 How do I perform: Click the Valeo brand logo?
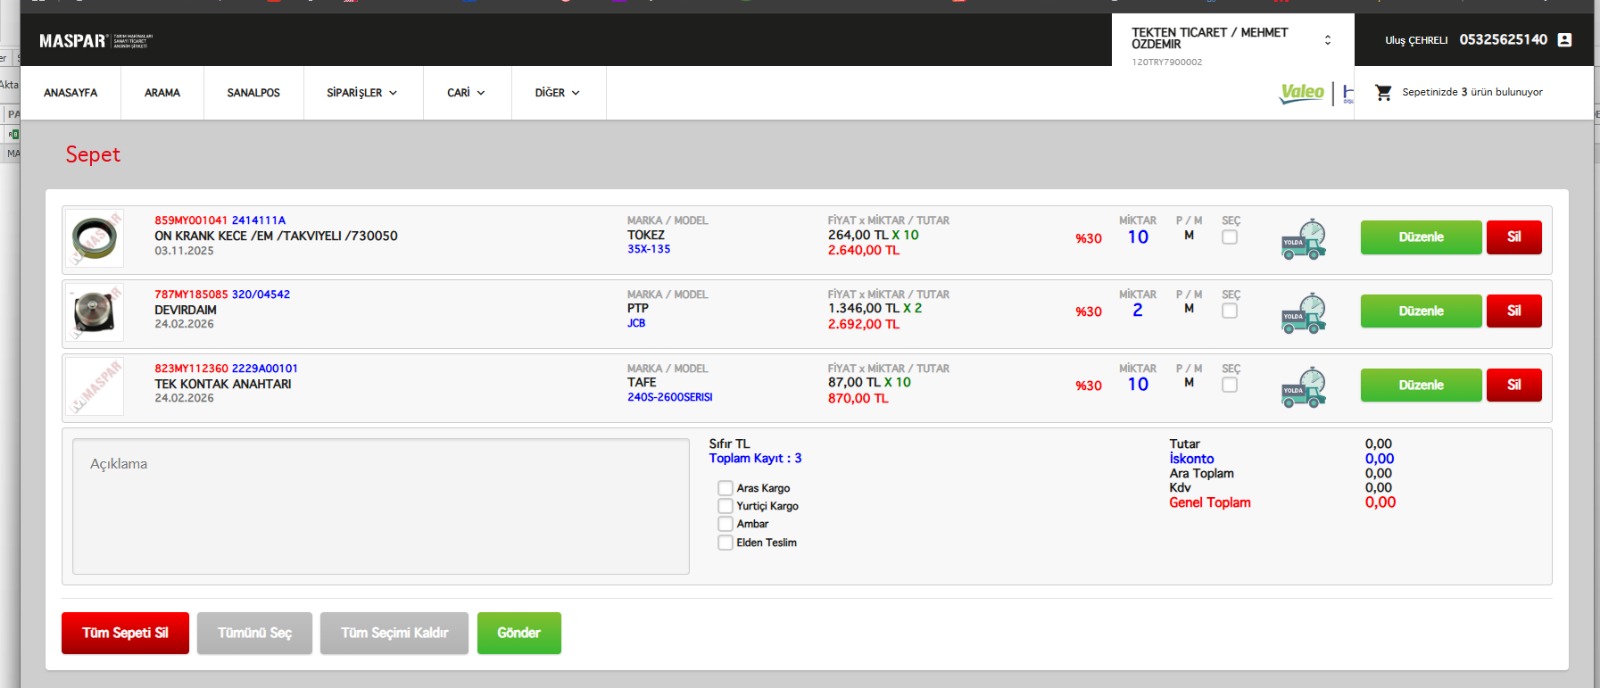pyautogui.click(x=1302, y=93)
